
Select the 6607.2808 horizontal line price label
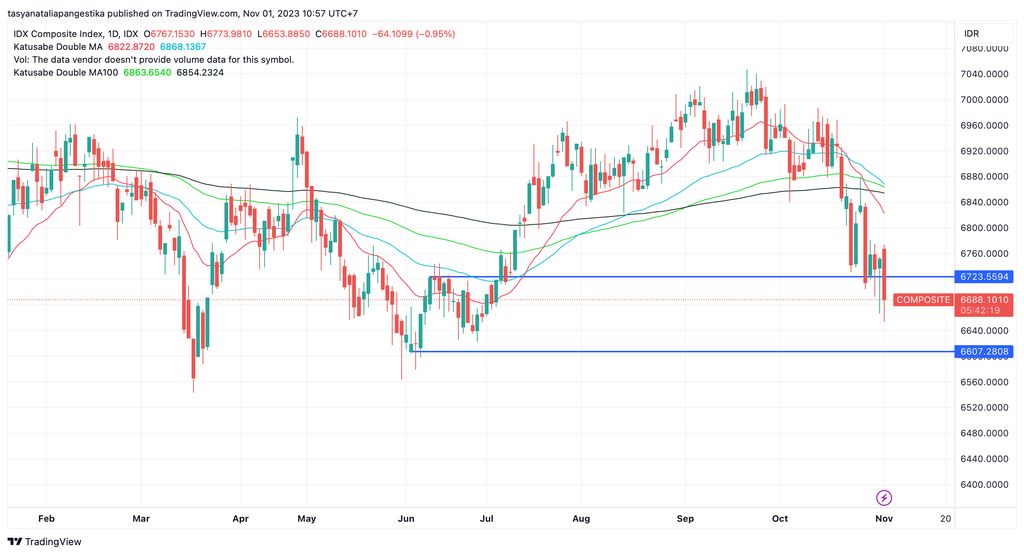(x=984, y=352)
